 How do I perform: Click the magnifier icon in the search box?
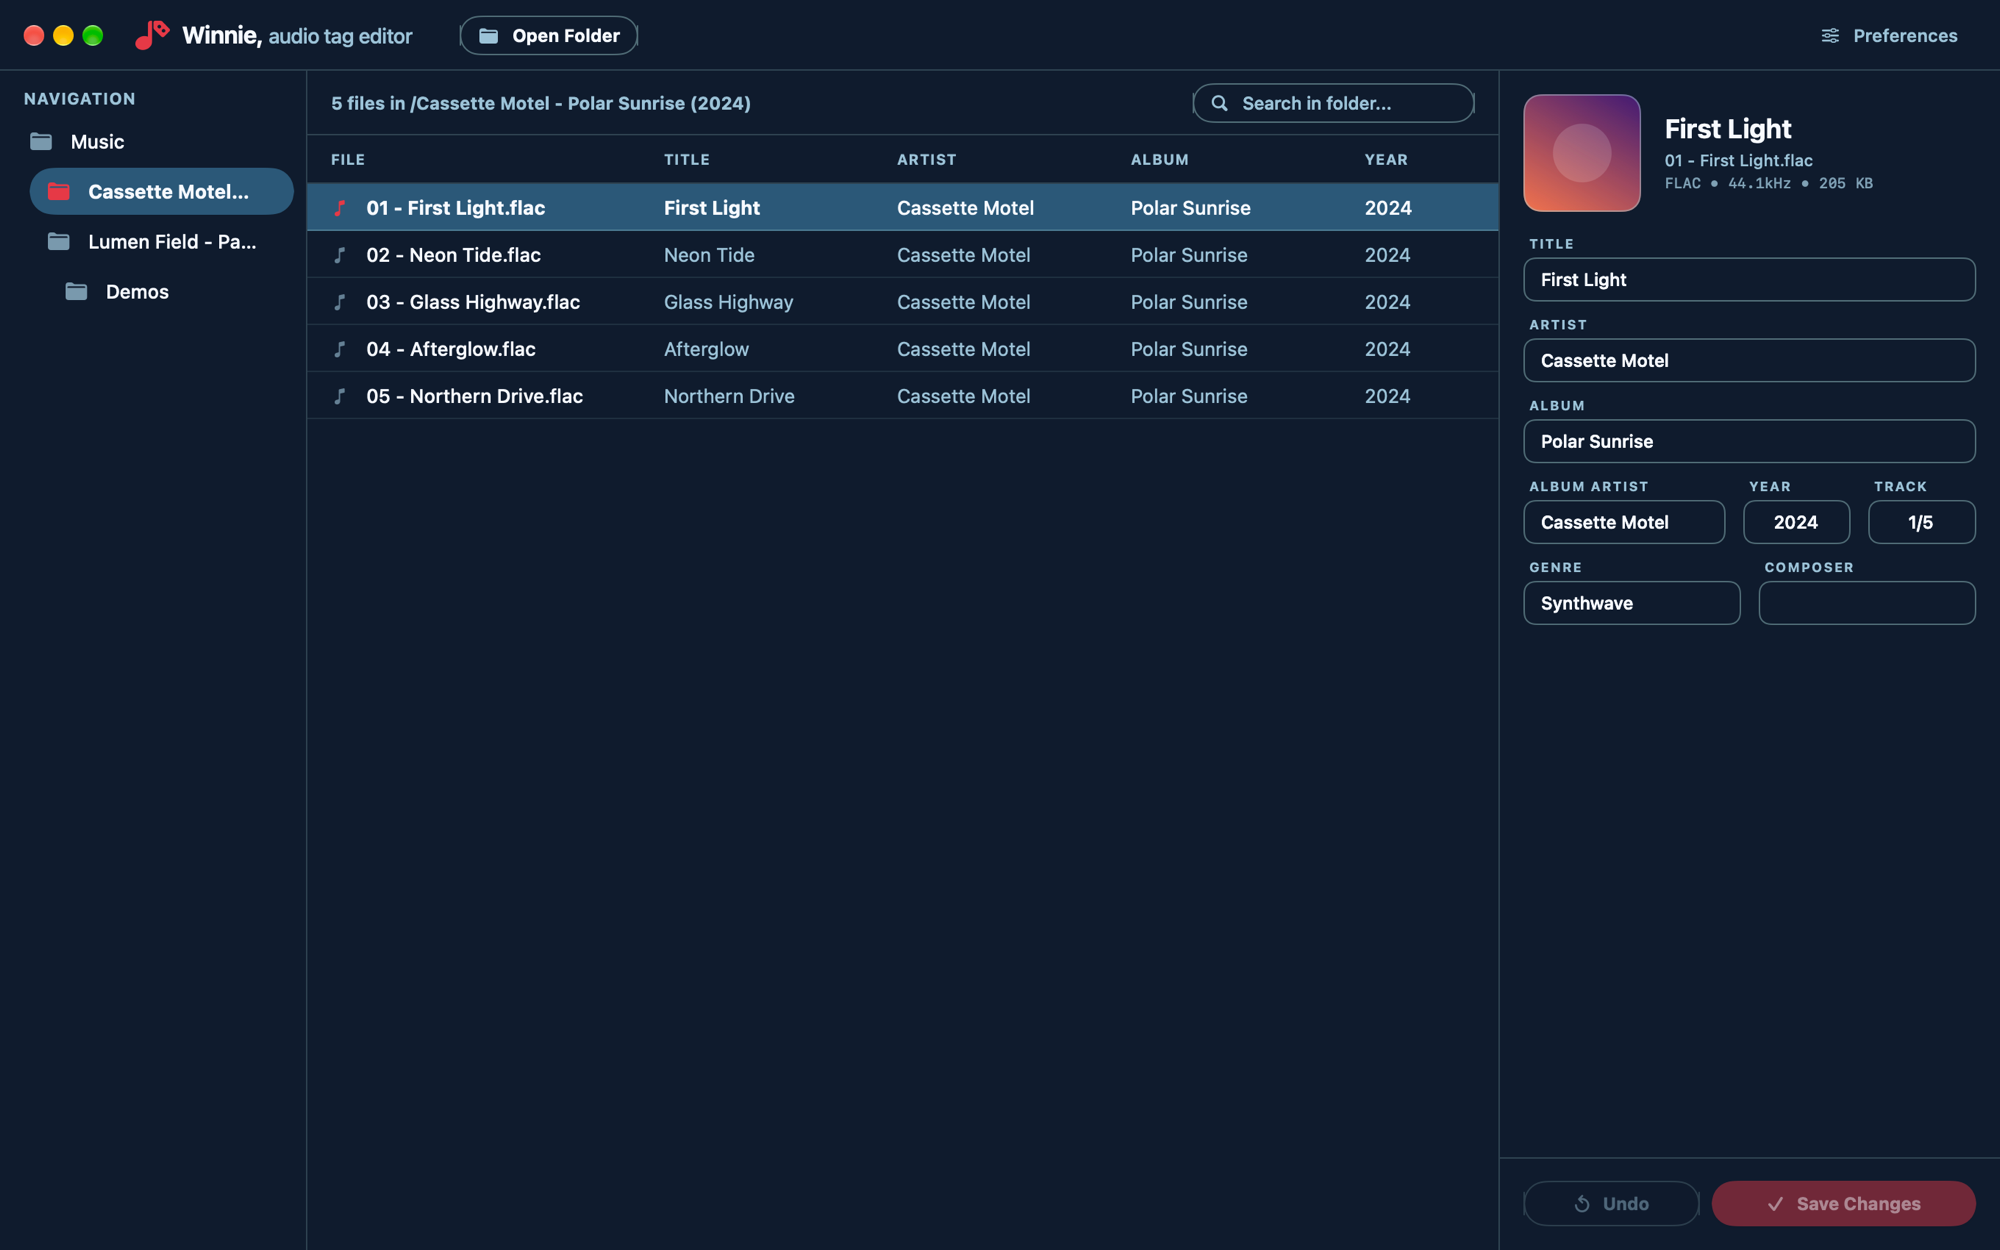click(x=1219, y=103)
